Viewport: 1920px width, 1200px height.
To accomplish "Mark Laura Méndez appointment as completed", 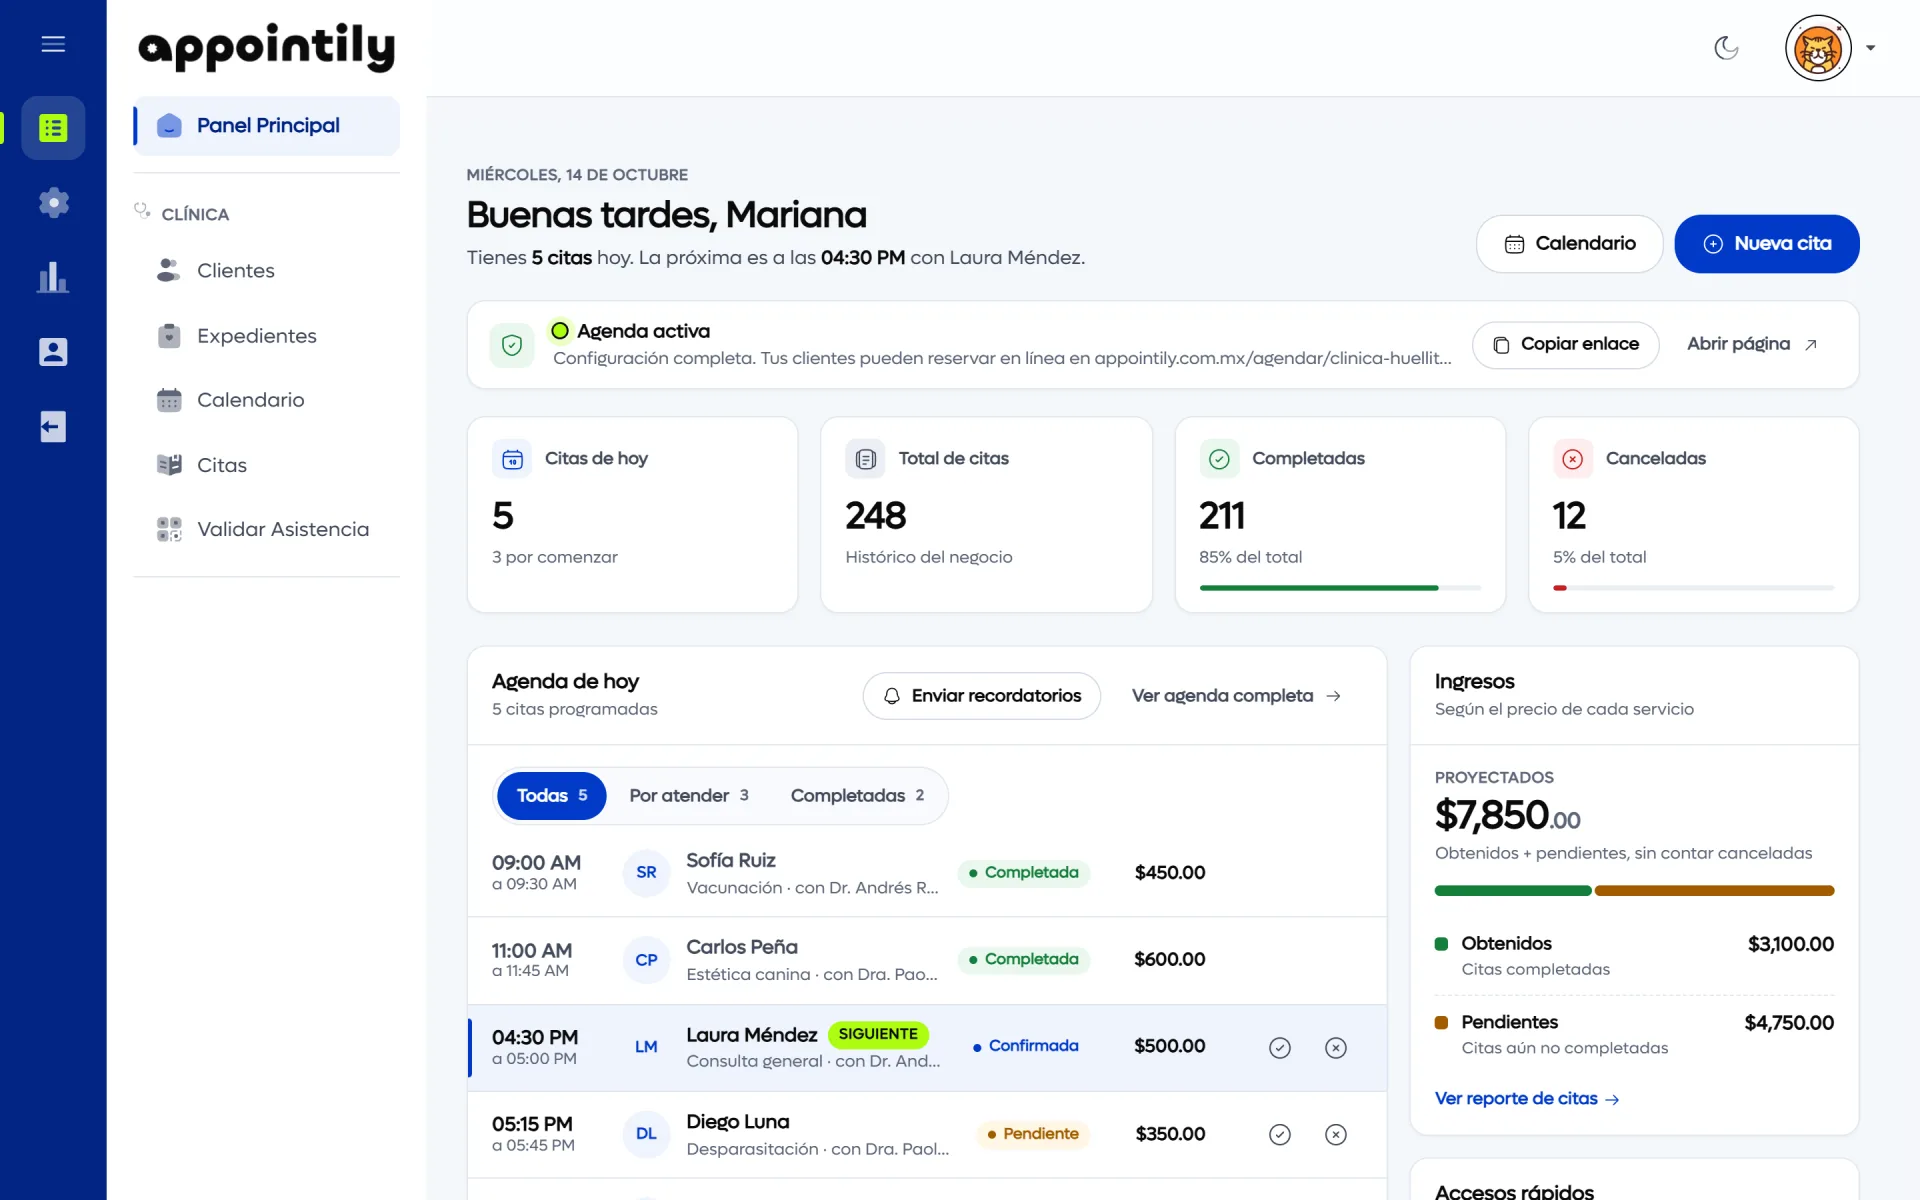I will tap(1280, 1047).
